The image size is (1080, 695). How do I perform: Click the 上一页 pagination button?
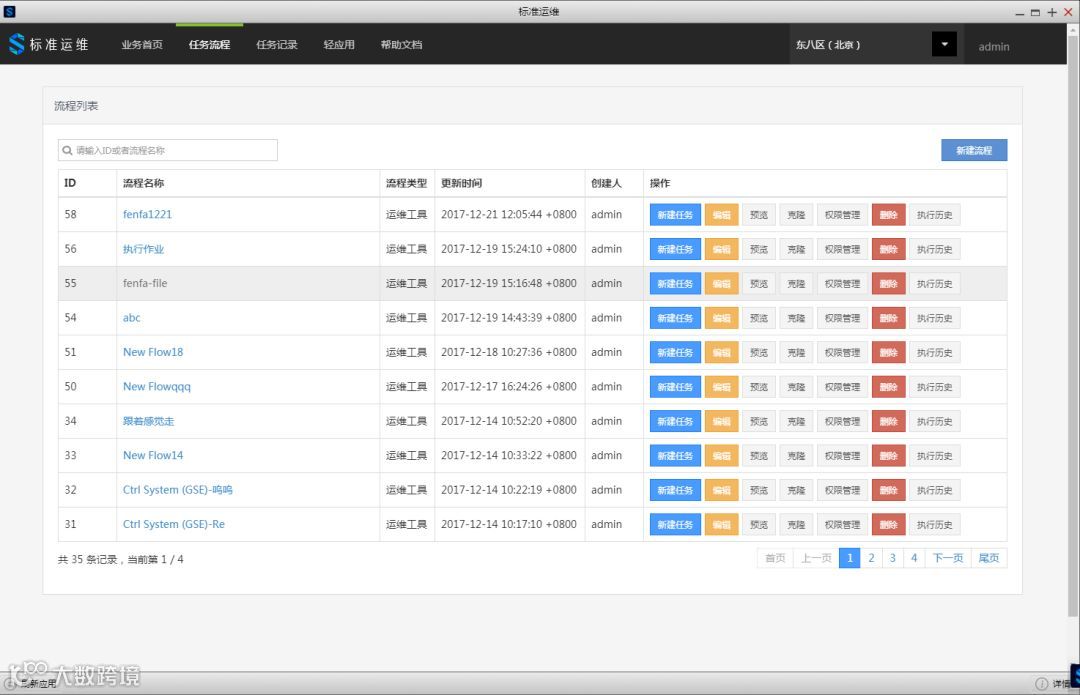[x=816, y=558]
